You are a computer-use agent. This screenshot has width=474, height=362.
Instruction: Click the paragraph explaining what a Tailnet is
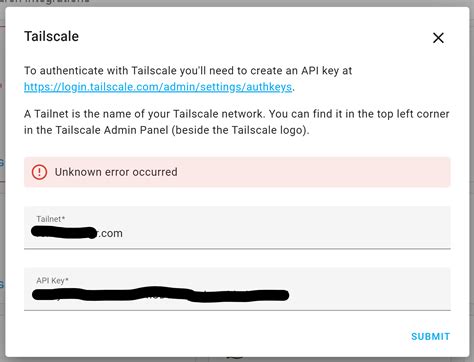[x=237, y=122]
